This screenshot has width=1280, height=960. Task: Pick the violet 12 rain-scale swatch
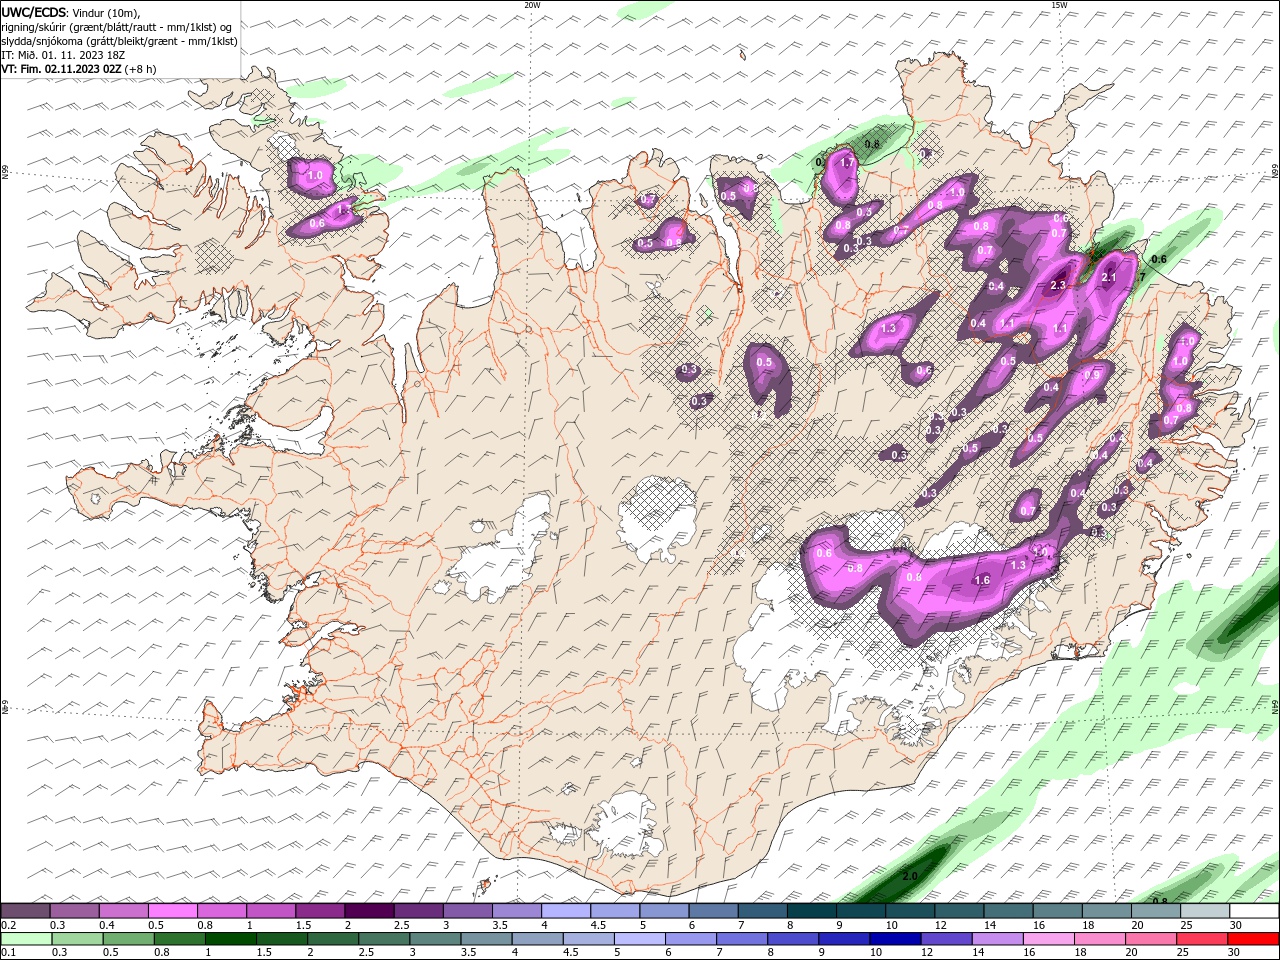[945, 939]
